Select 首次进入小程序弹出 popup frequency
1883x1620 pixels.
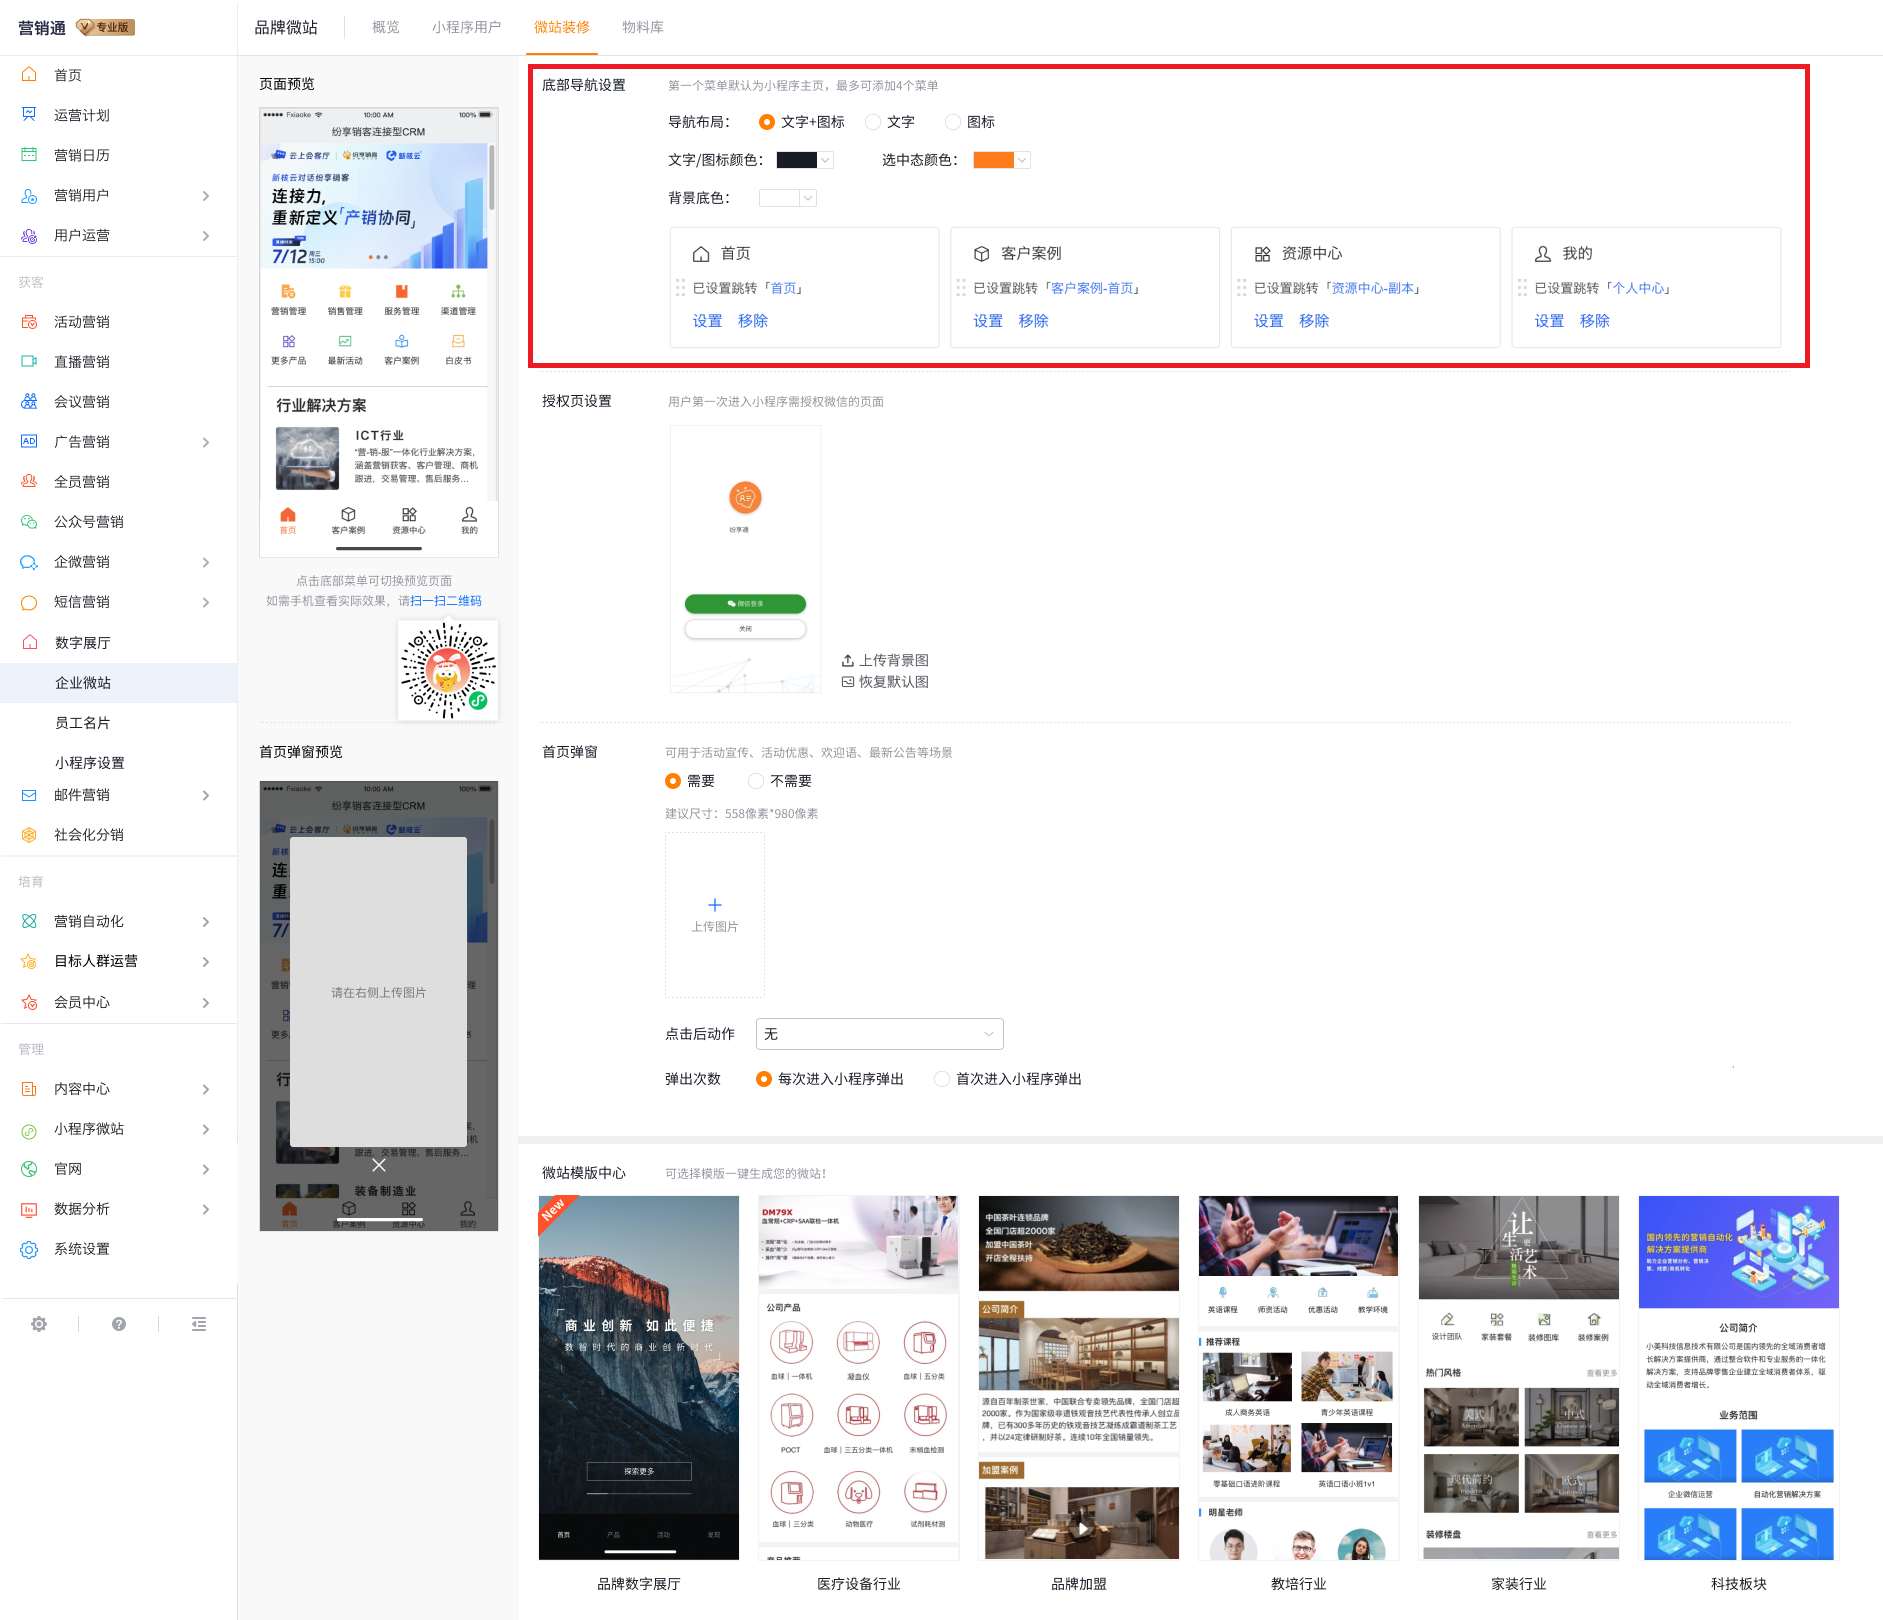click(x=941, y=1078)
